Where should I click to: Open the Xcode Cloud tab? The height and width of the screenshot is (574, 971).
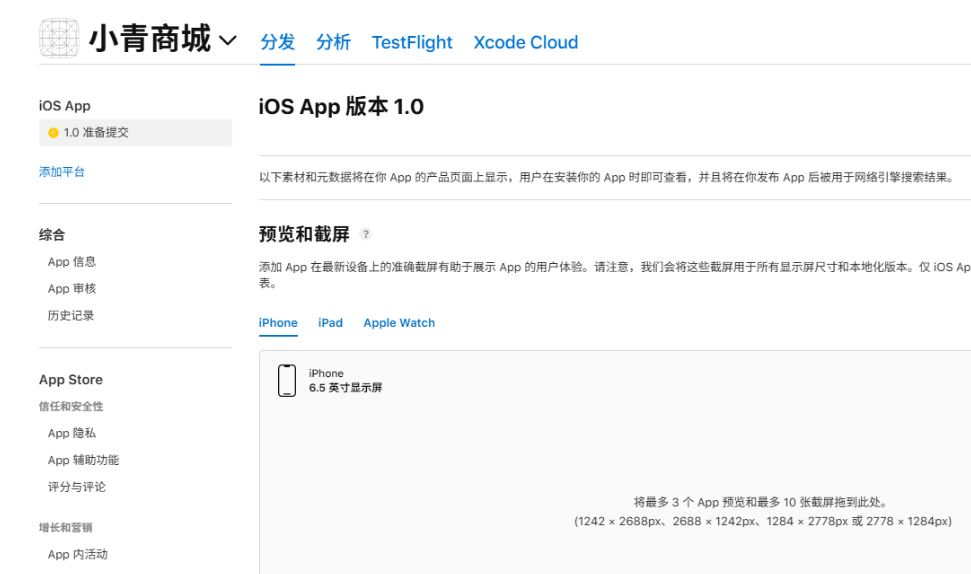(x=526, y=42)
